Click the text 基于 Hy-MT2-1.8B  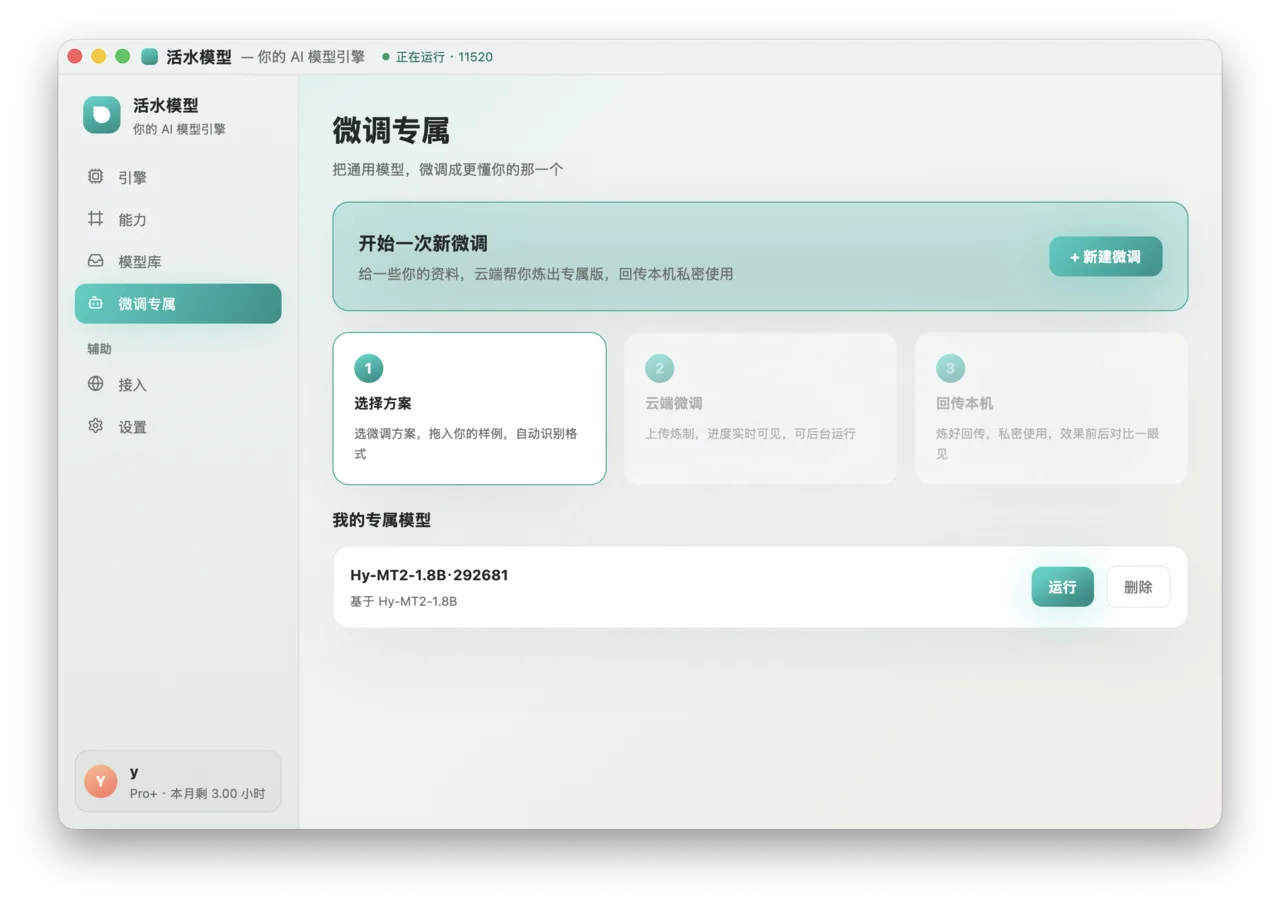pos(403,601)
